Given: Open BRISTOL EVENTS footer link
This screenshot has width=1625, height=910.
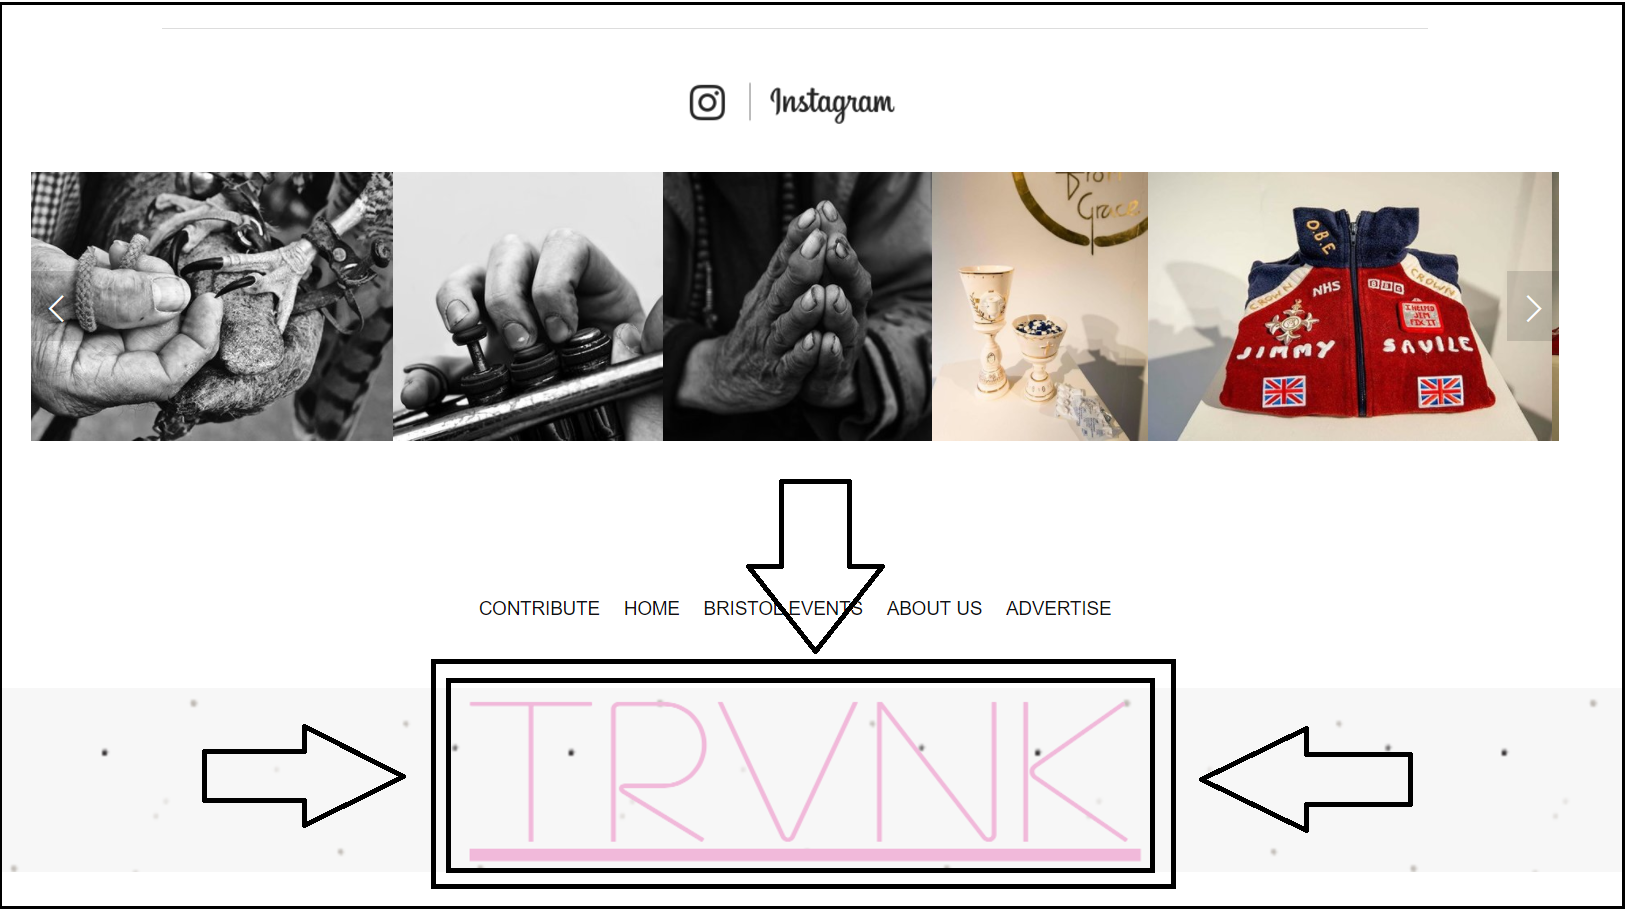Looking at the screenshot, I should click(783, 608).
